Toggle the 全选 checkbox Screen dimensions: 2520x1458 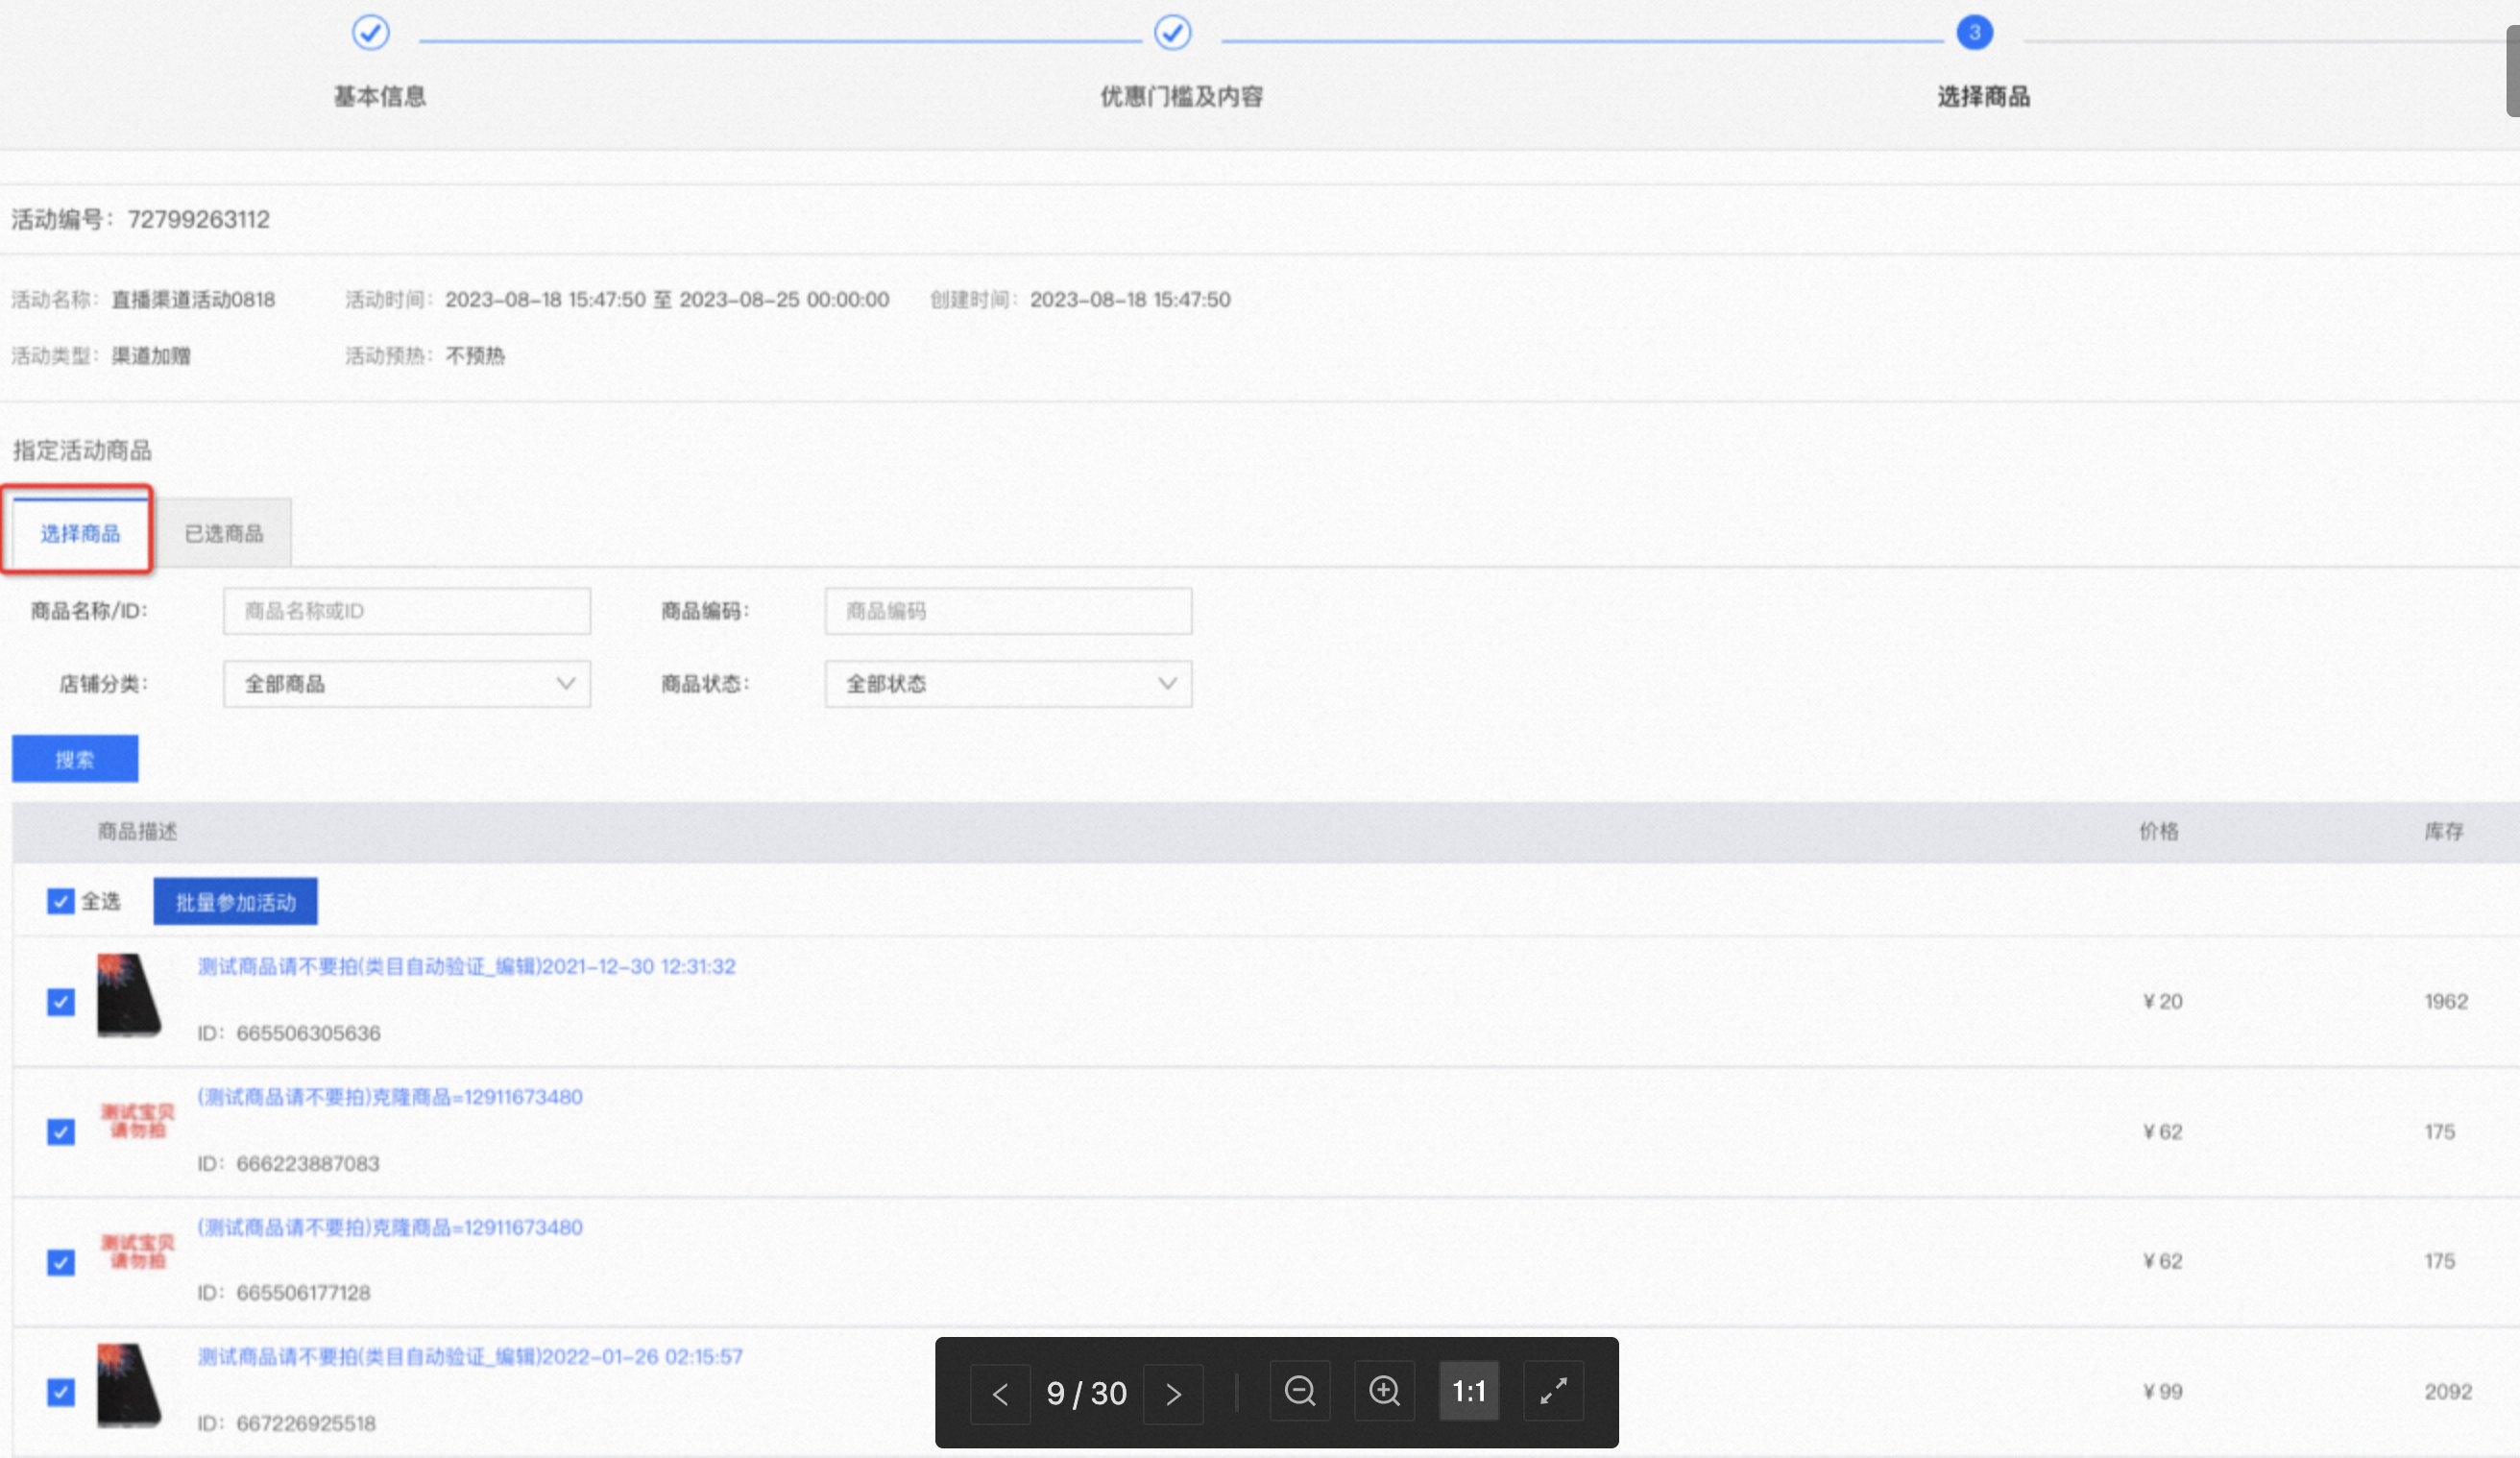click(x=61, y=901)
